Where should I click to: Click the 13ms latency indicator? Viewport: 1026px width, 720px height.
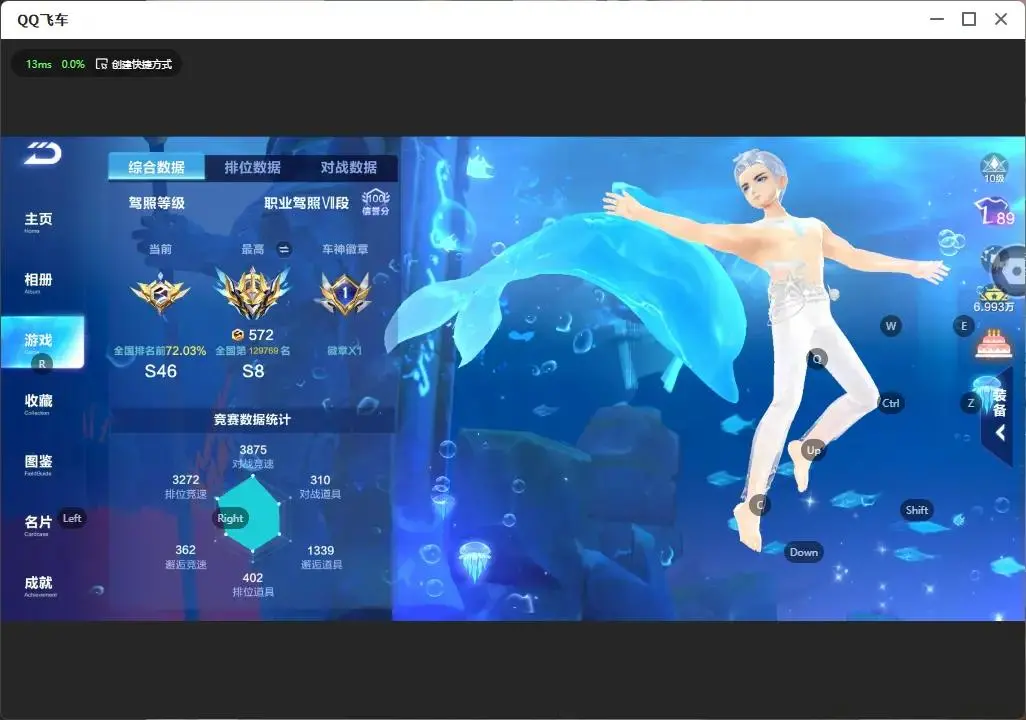[39, 64]
